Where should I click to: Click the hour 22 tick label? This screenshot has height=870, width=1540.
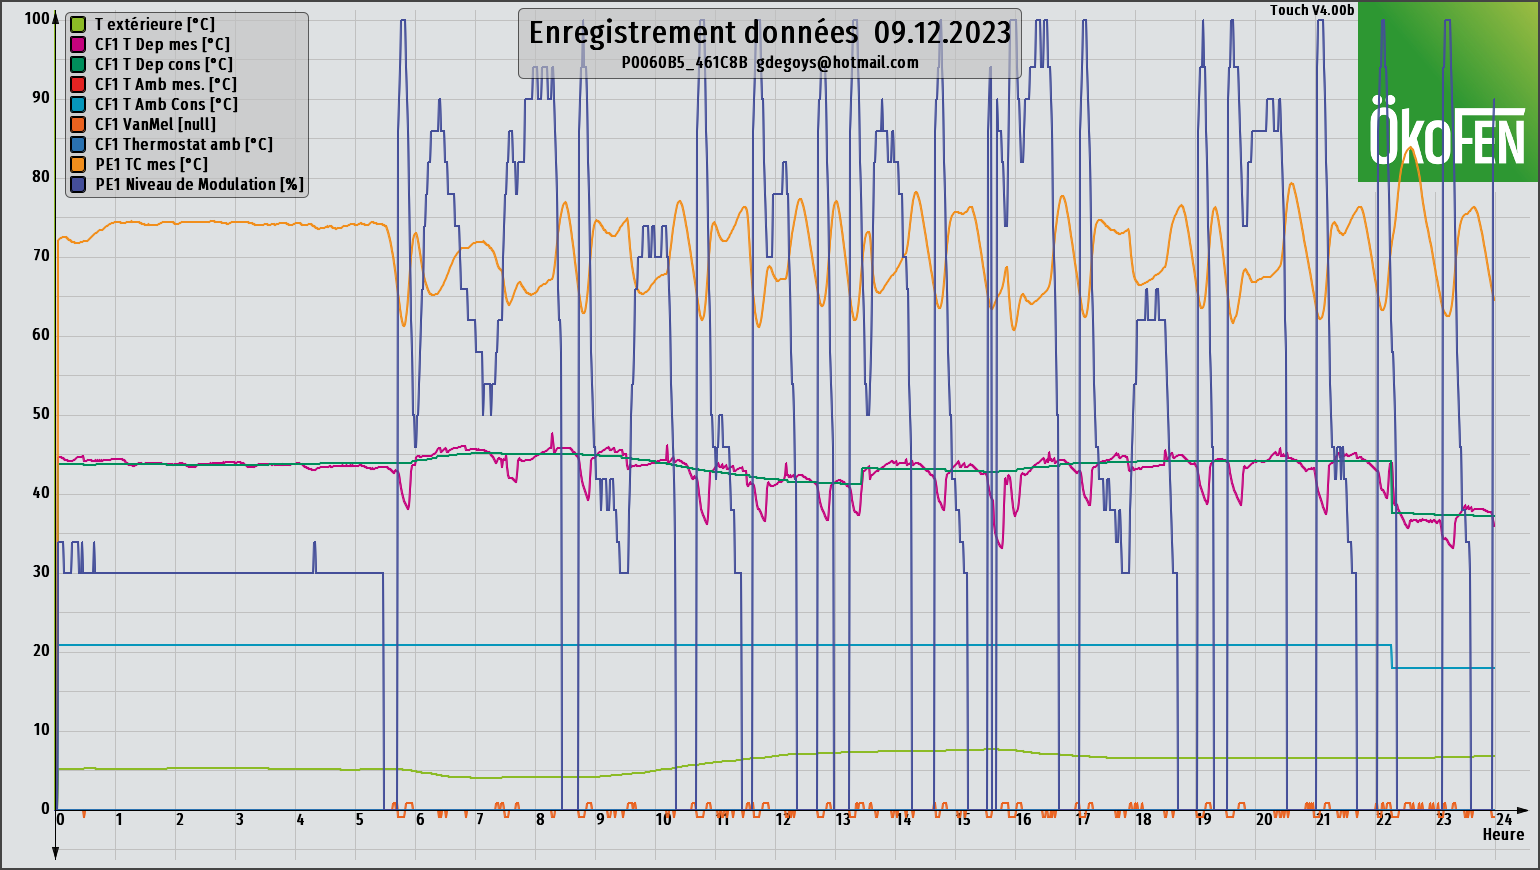(x=1384, y=819)
